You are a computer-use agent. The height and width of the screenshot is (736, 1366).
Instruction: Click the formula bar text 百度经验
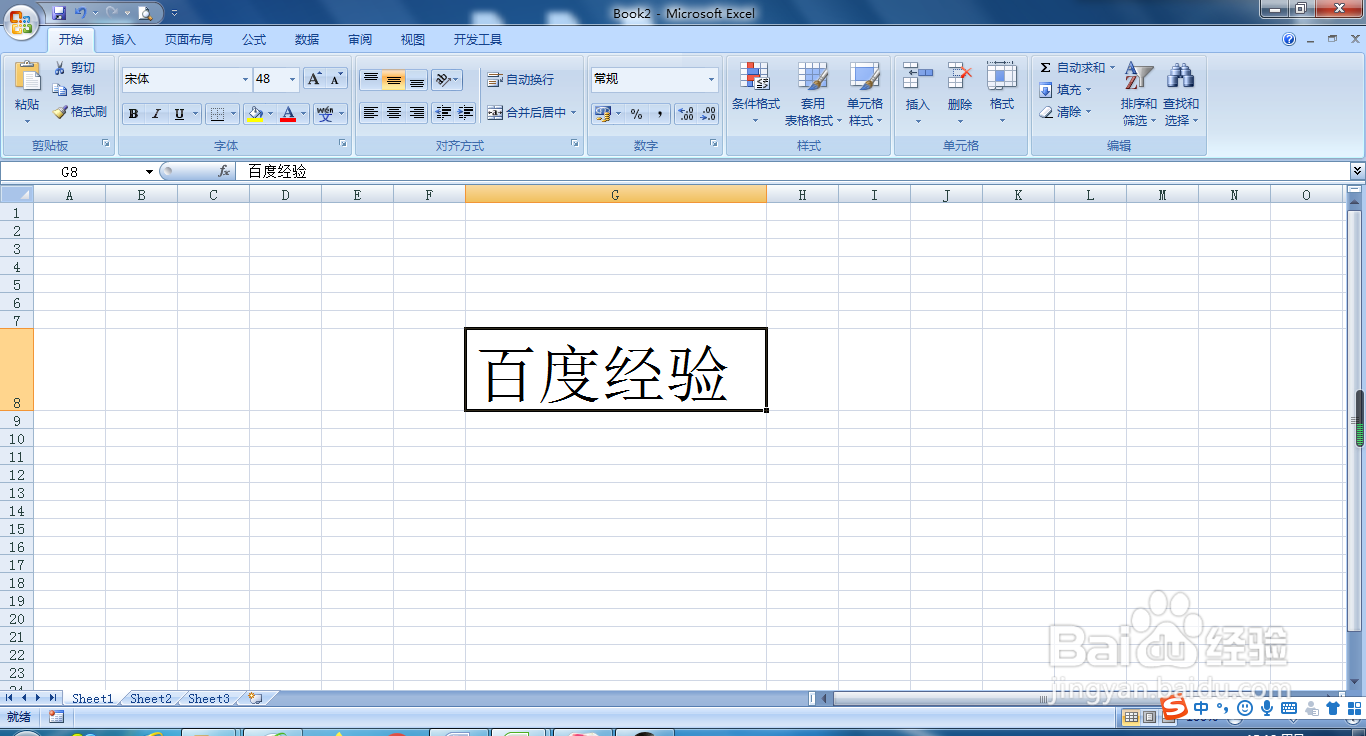(x=277, y=171)
